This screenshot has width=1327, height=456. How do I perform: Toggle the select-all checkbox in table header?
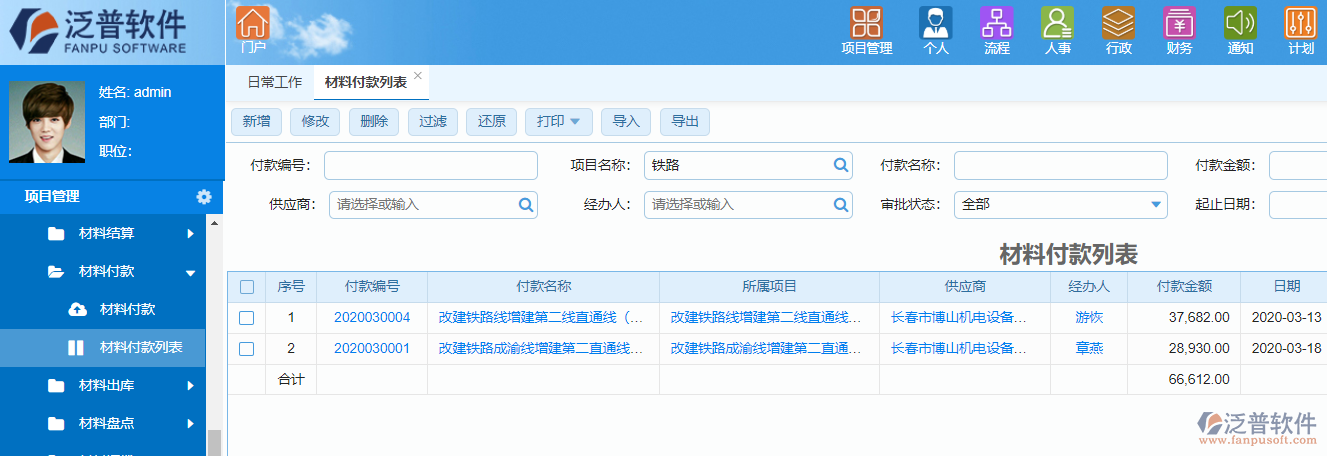click(x=246, y=287)
